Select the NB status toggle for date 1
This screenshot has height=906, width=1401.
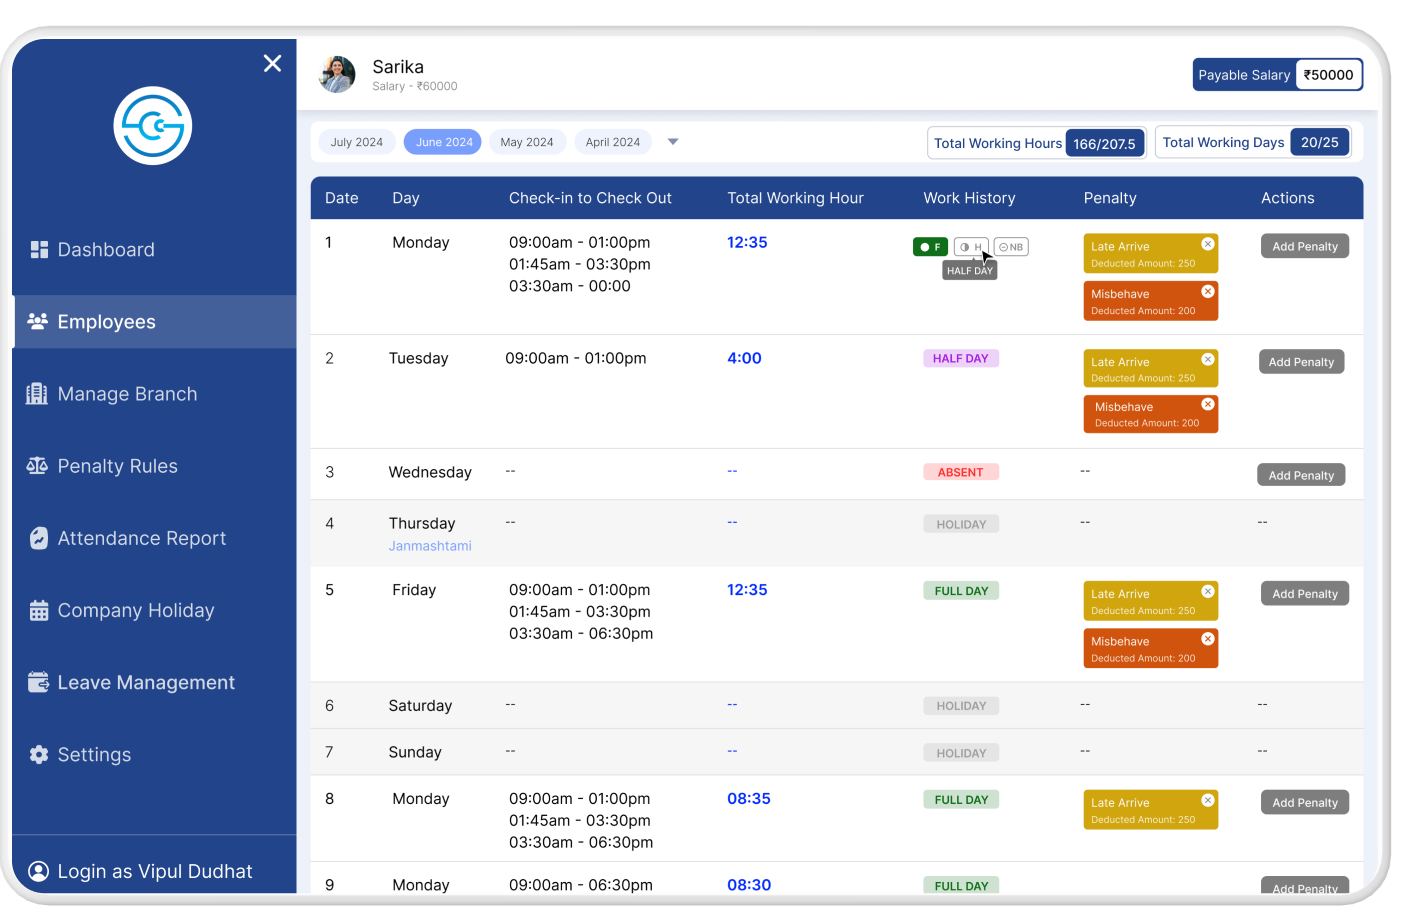coord(1011,247)
